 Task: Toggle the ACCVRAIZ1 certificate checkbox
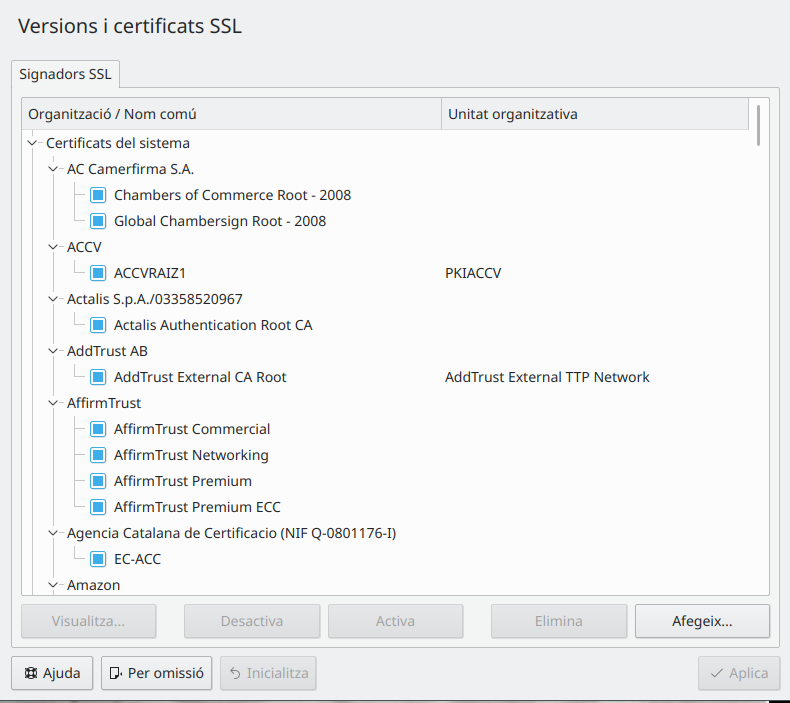tap(98, 273)
